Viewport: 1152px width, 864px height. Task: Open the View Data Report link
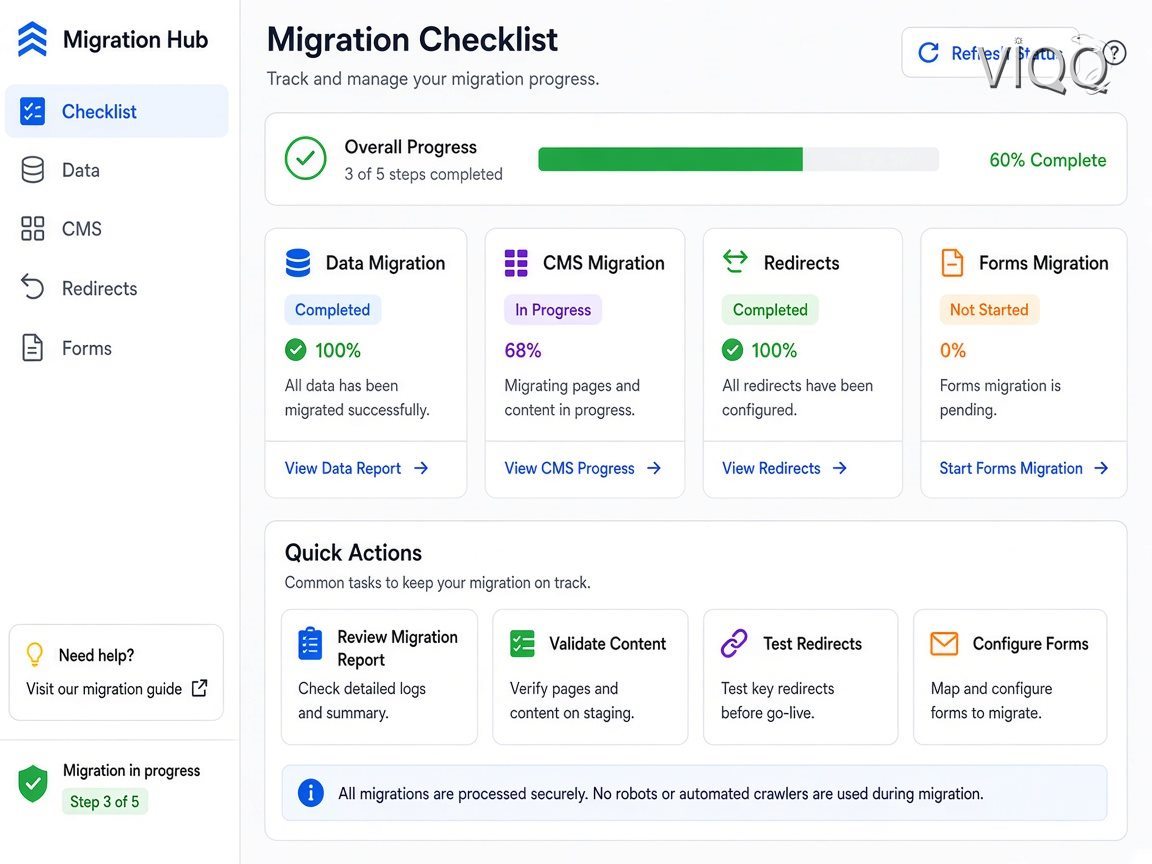(356, 469)
